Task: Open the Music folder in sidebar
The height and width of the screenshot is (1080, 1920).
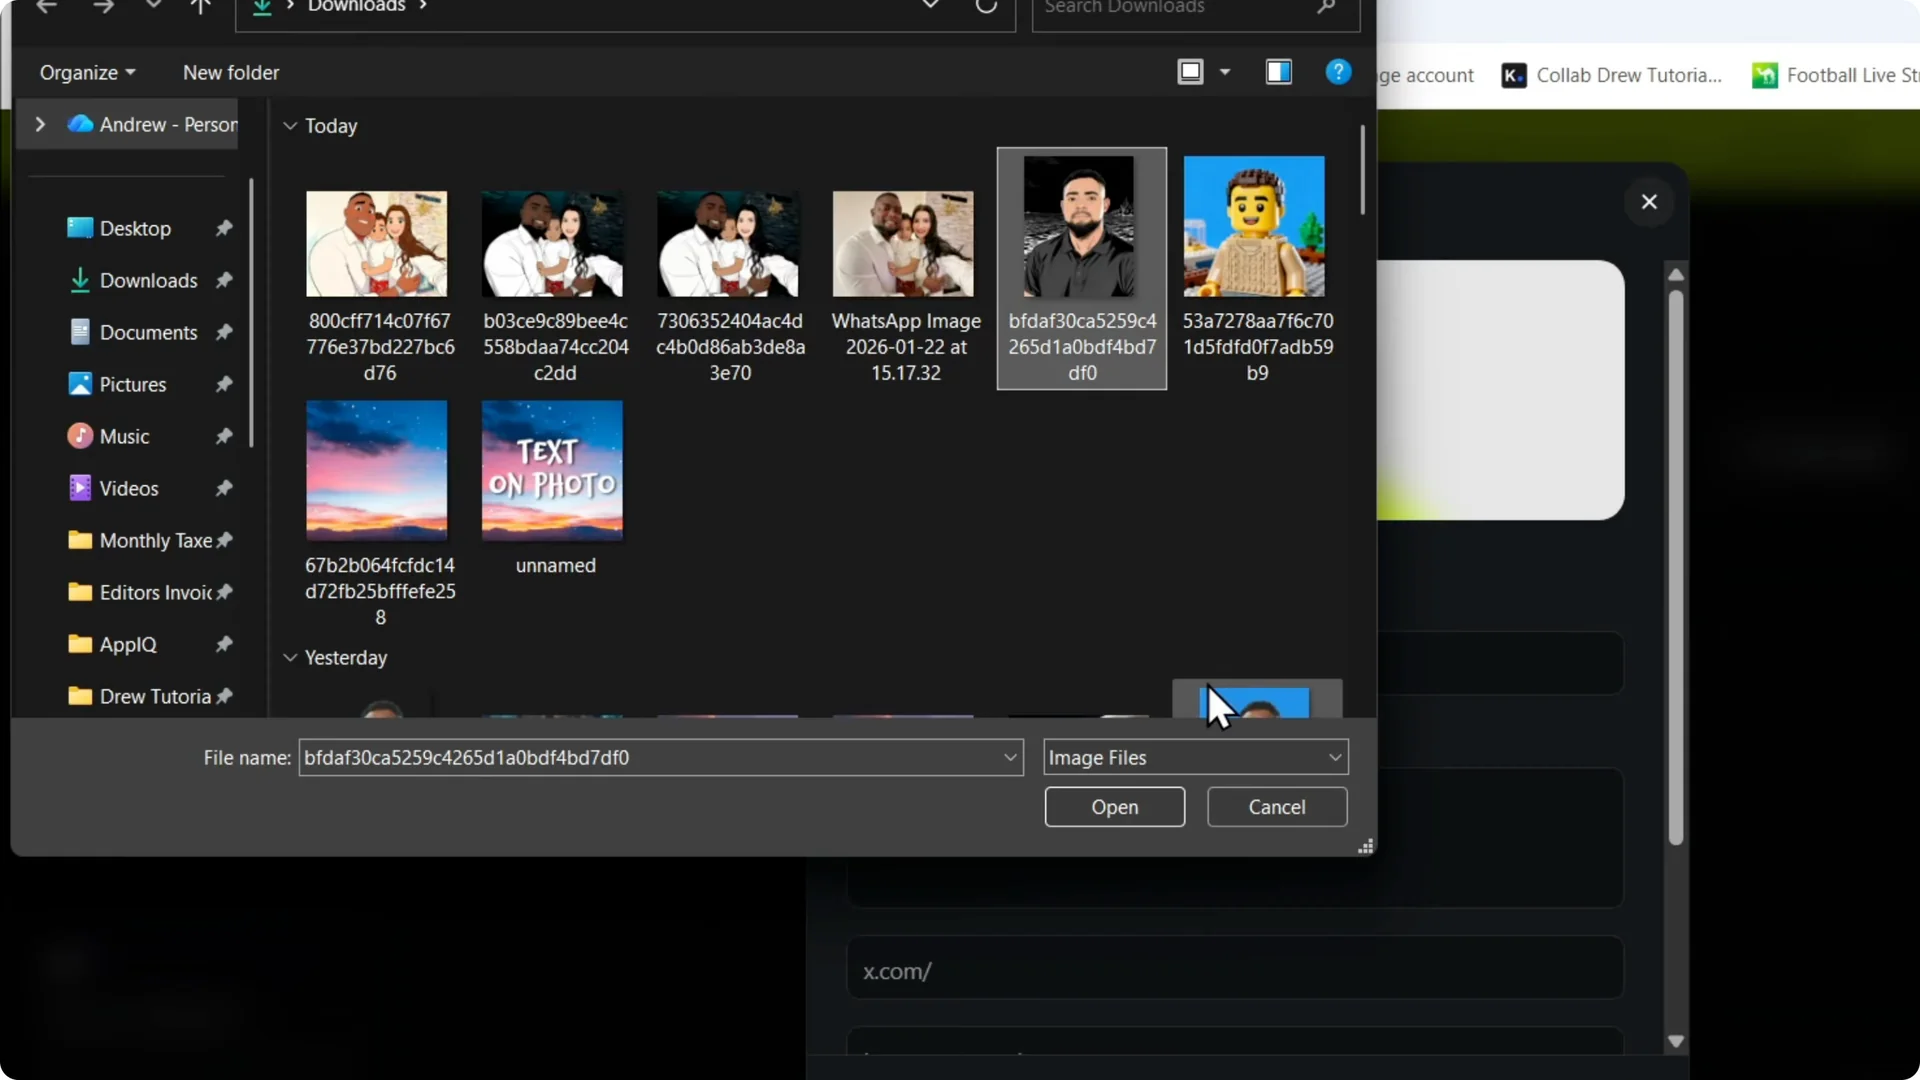Action: click(124, 435)
